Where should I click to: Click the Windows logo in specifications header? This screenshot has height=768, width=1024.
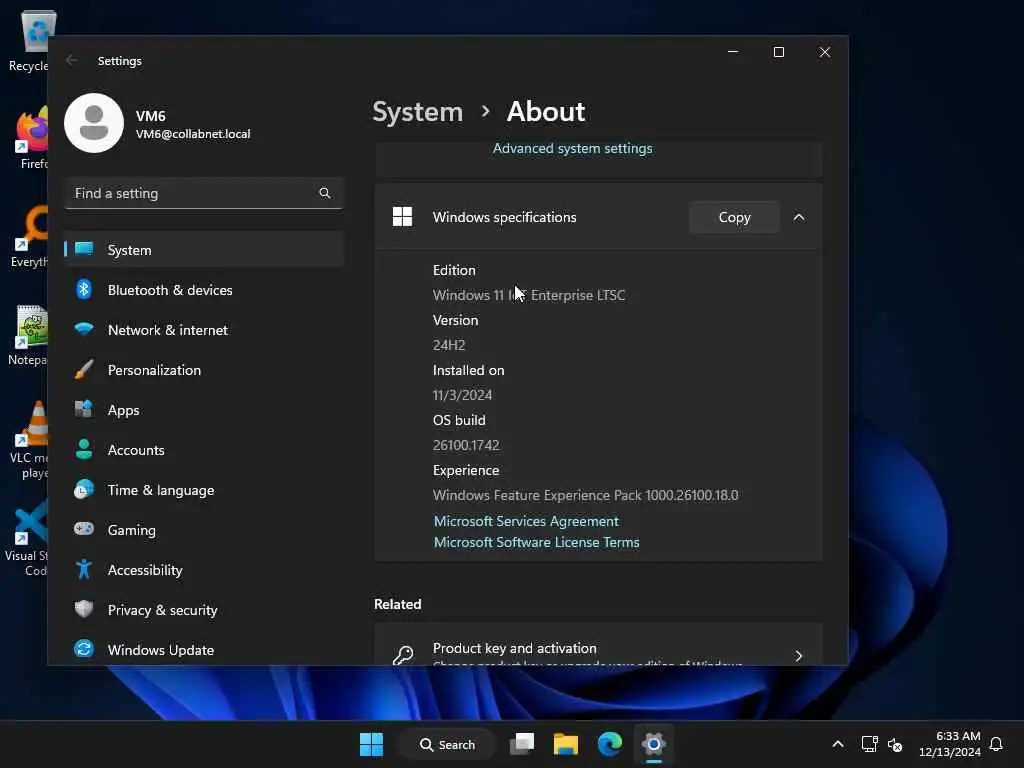(402, 217)
